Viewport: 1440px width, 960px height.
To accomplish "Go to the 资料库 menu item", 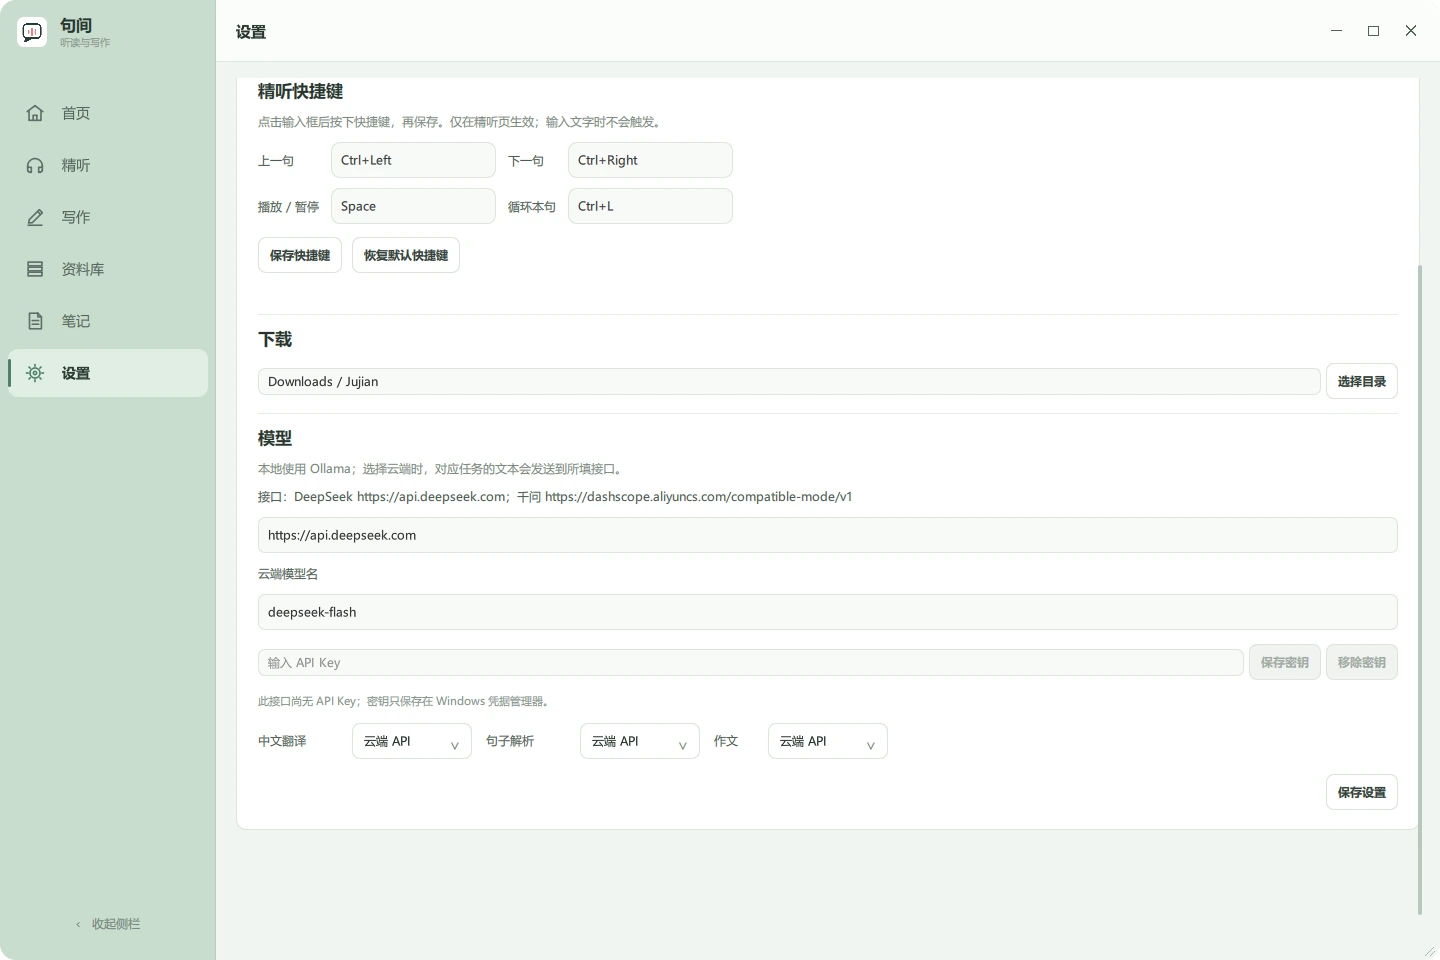I will click(x=108, y=269).
